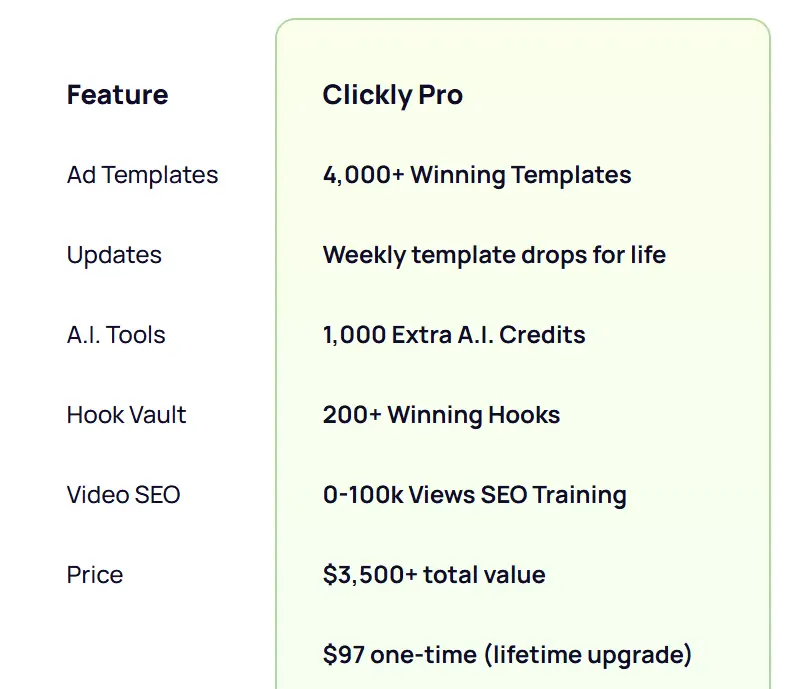Select the Clickly Pro column heading
Viewport: 800px width, 689px height.
tap(392, 95)
